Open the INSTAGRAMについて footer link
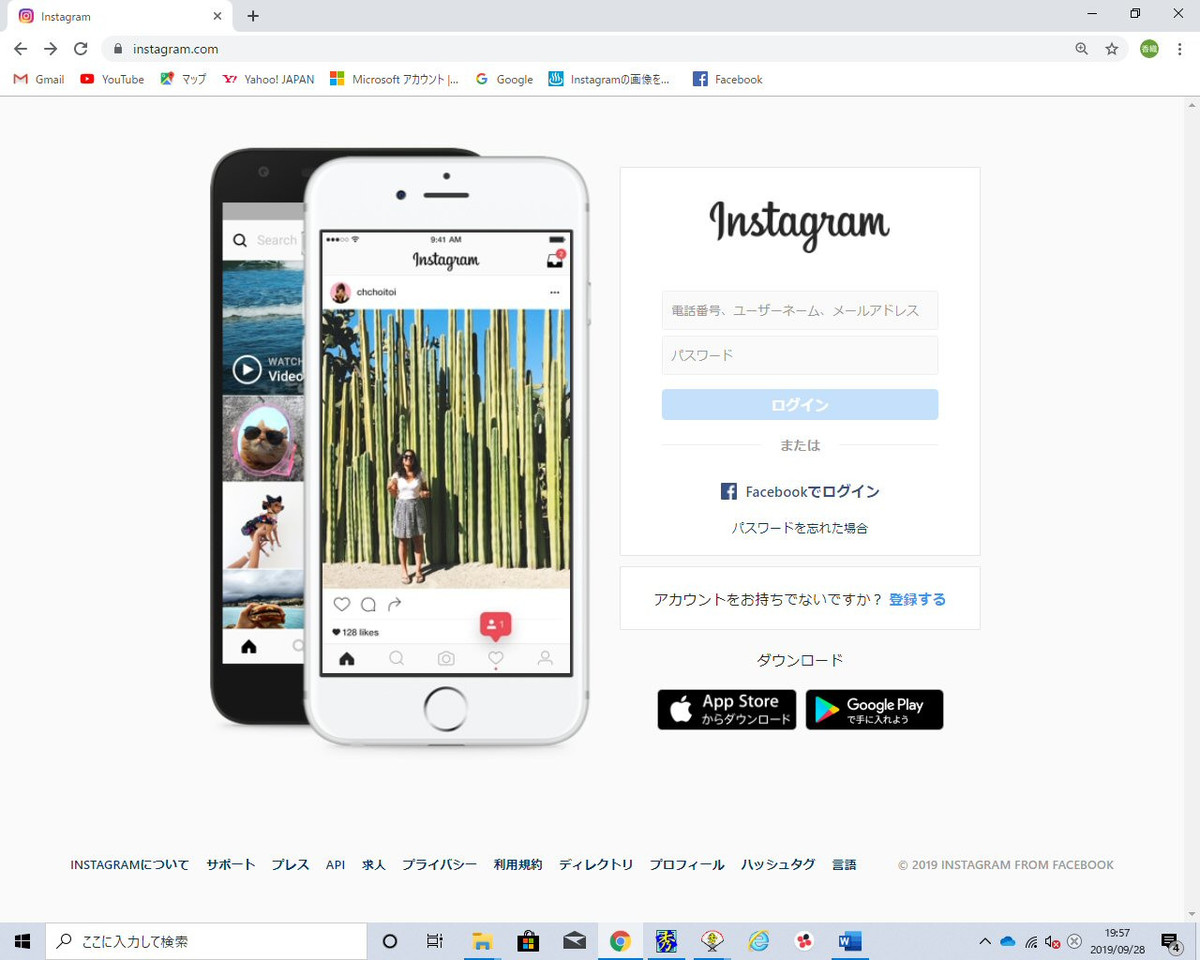 pyautogui.click(x=129, y=865)
